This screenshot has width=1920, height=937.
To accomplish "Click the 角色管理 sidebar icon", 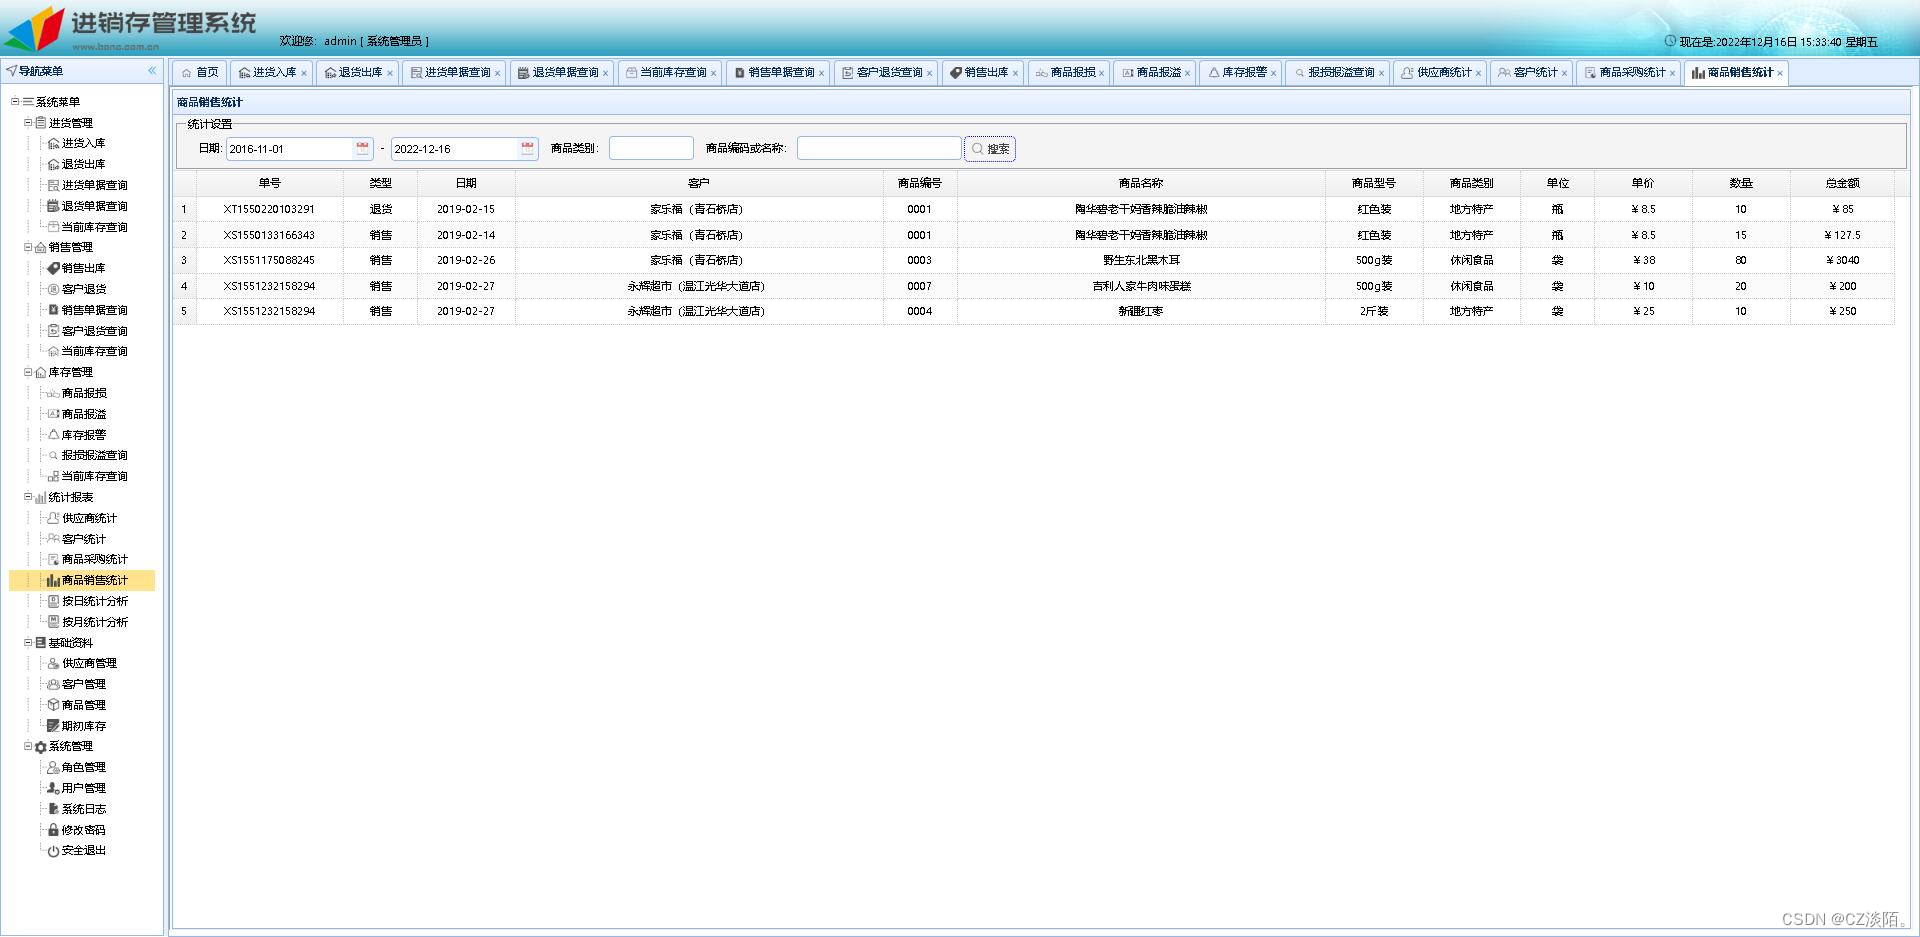I will click(53, 767).
